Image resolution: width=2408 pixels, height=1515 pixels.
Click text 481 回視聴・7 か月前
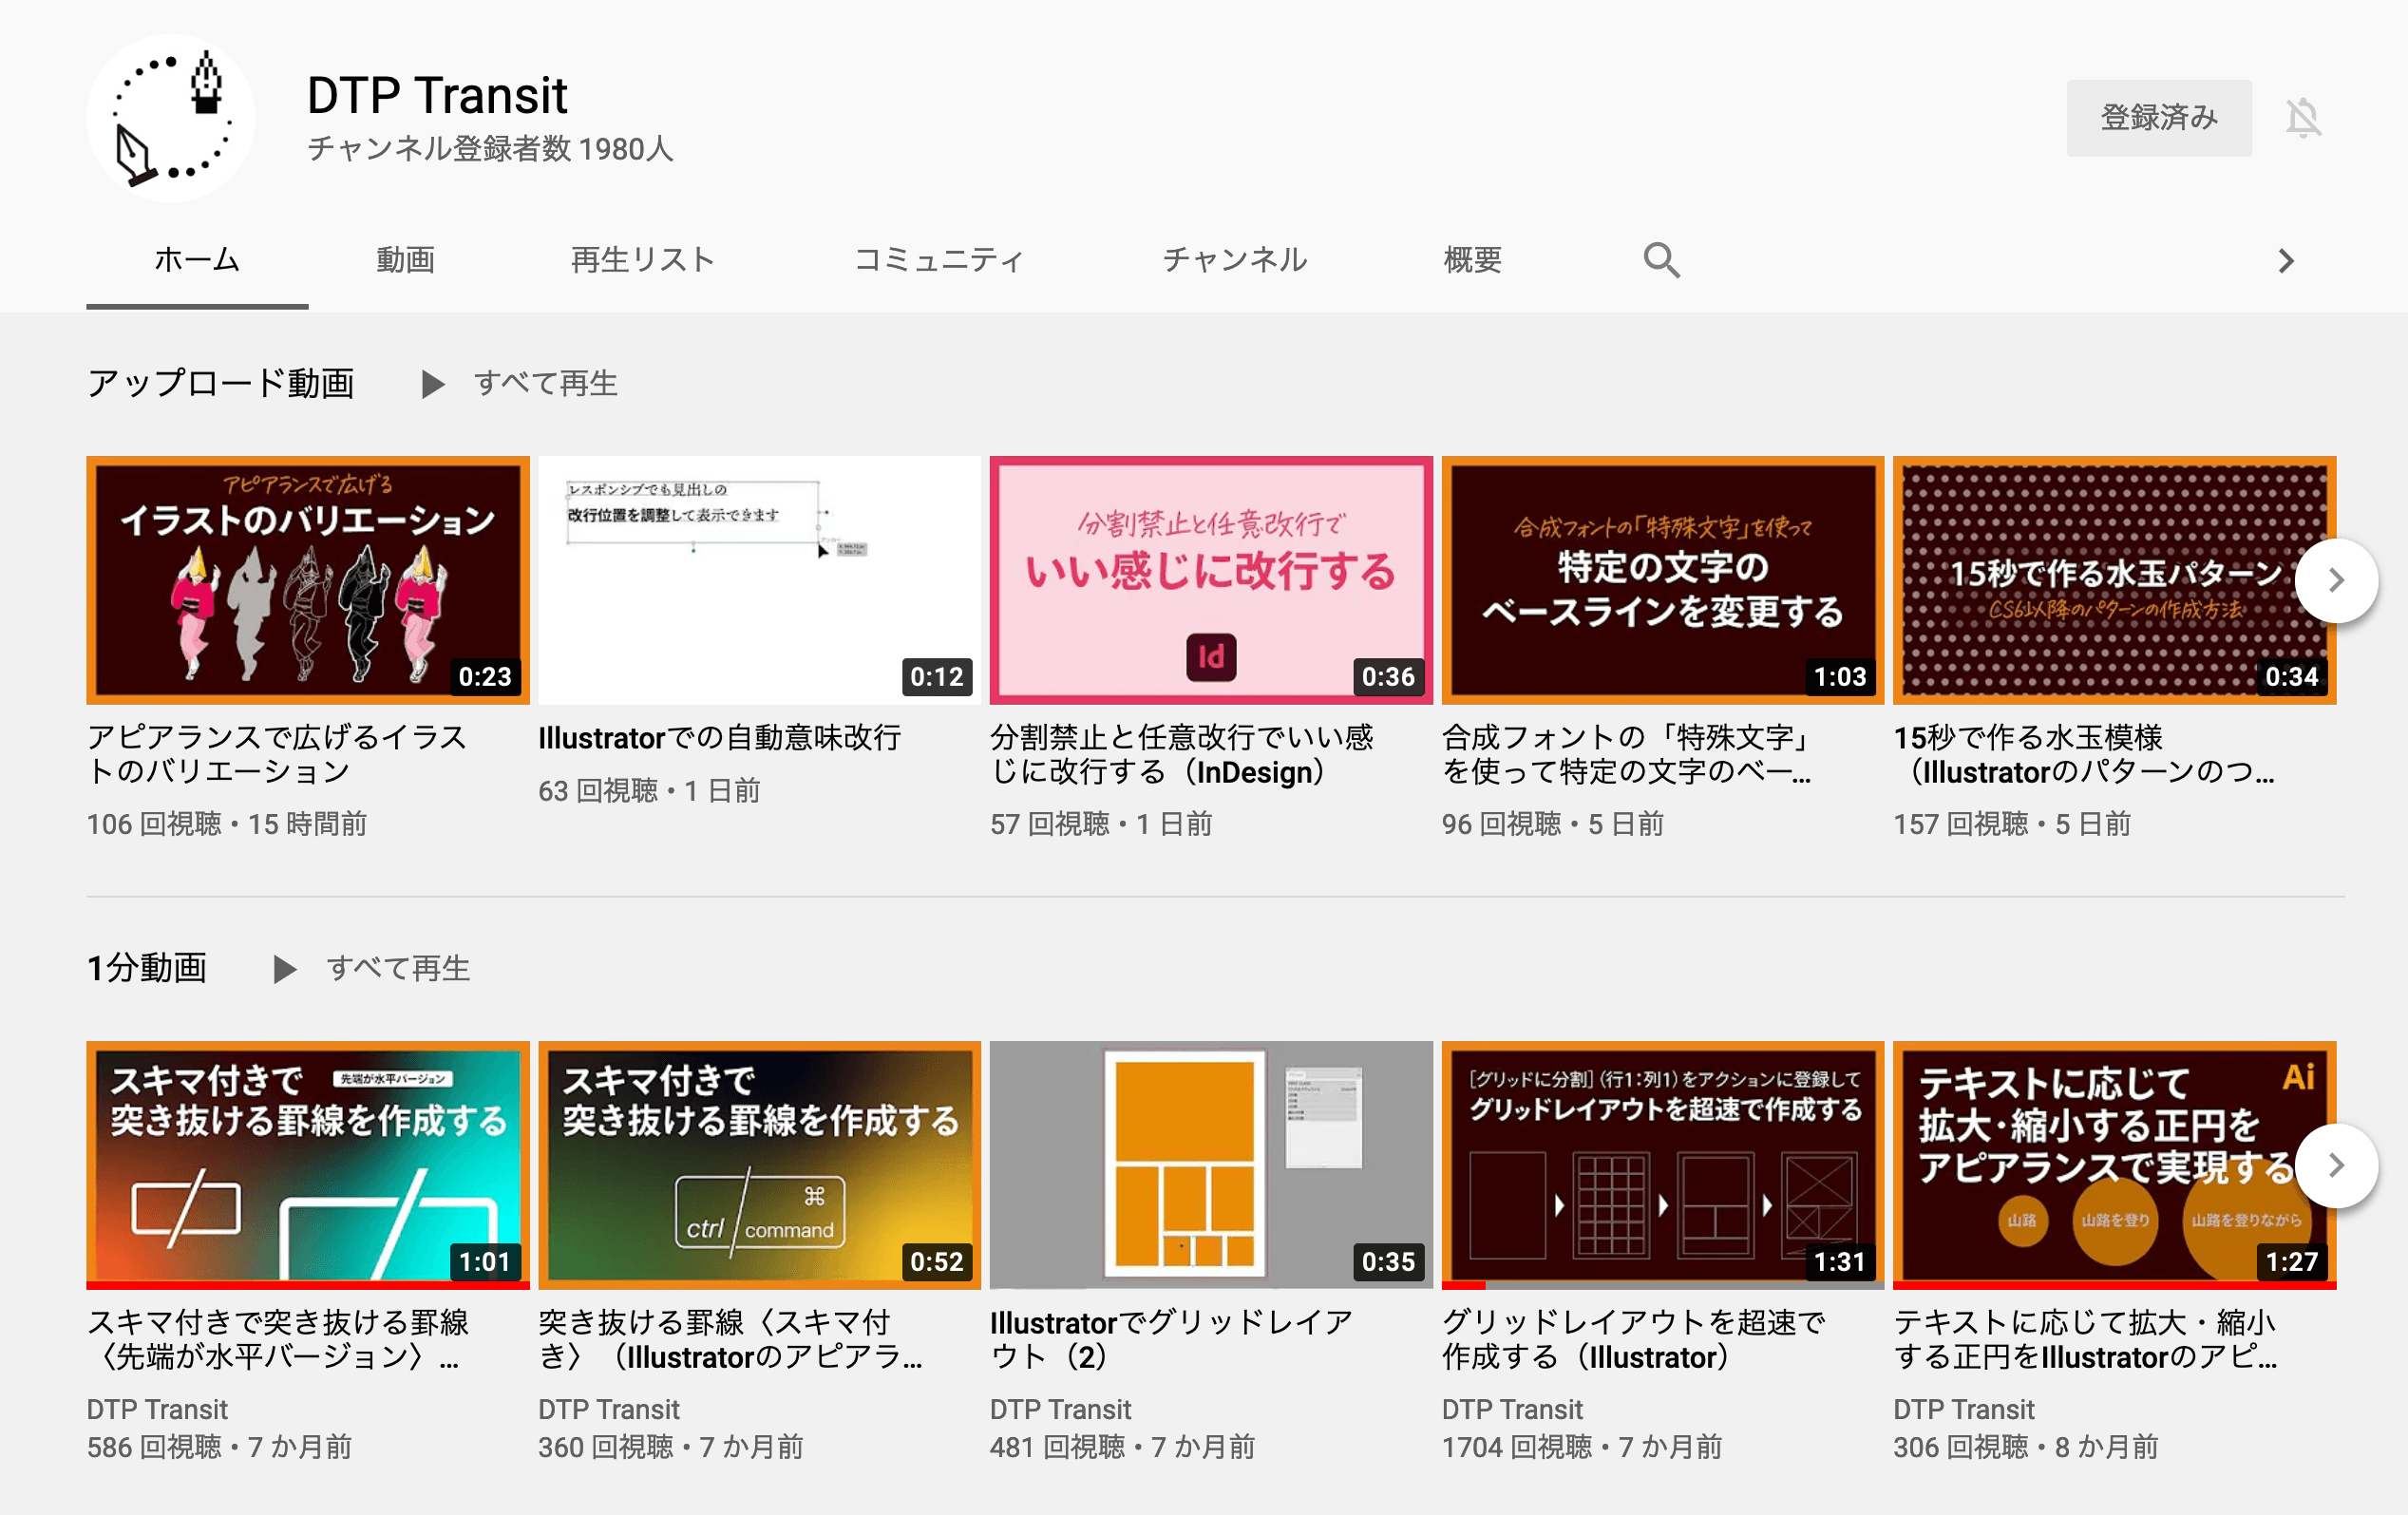pyautogui.click(x=1123, y=1447)
